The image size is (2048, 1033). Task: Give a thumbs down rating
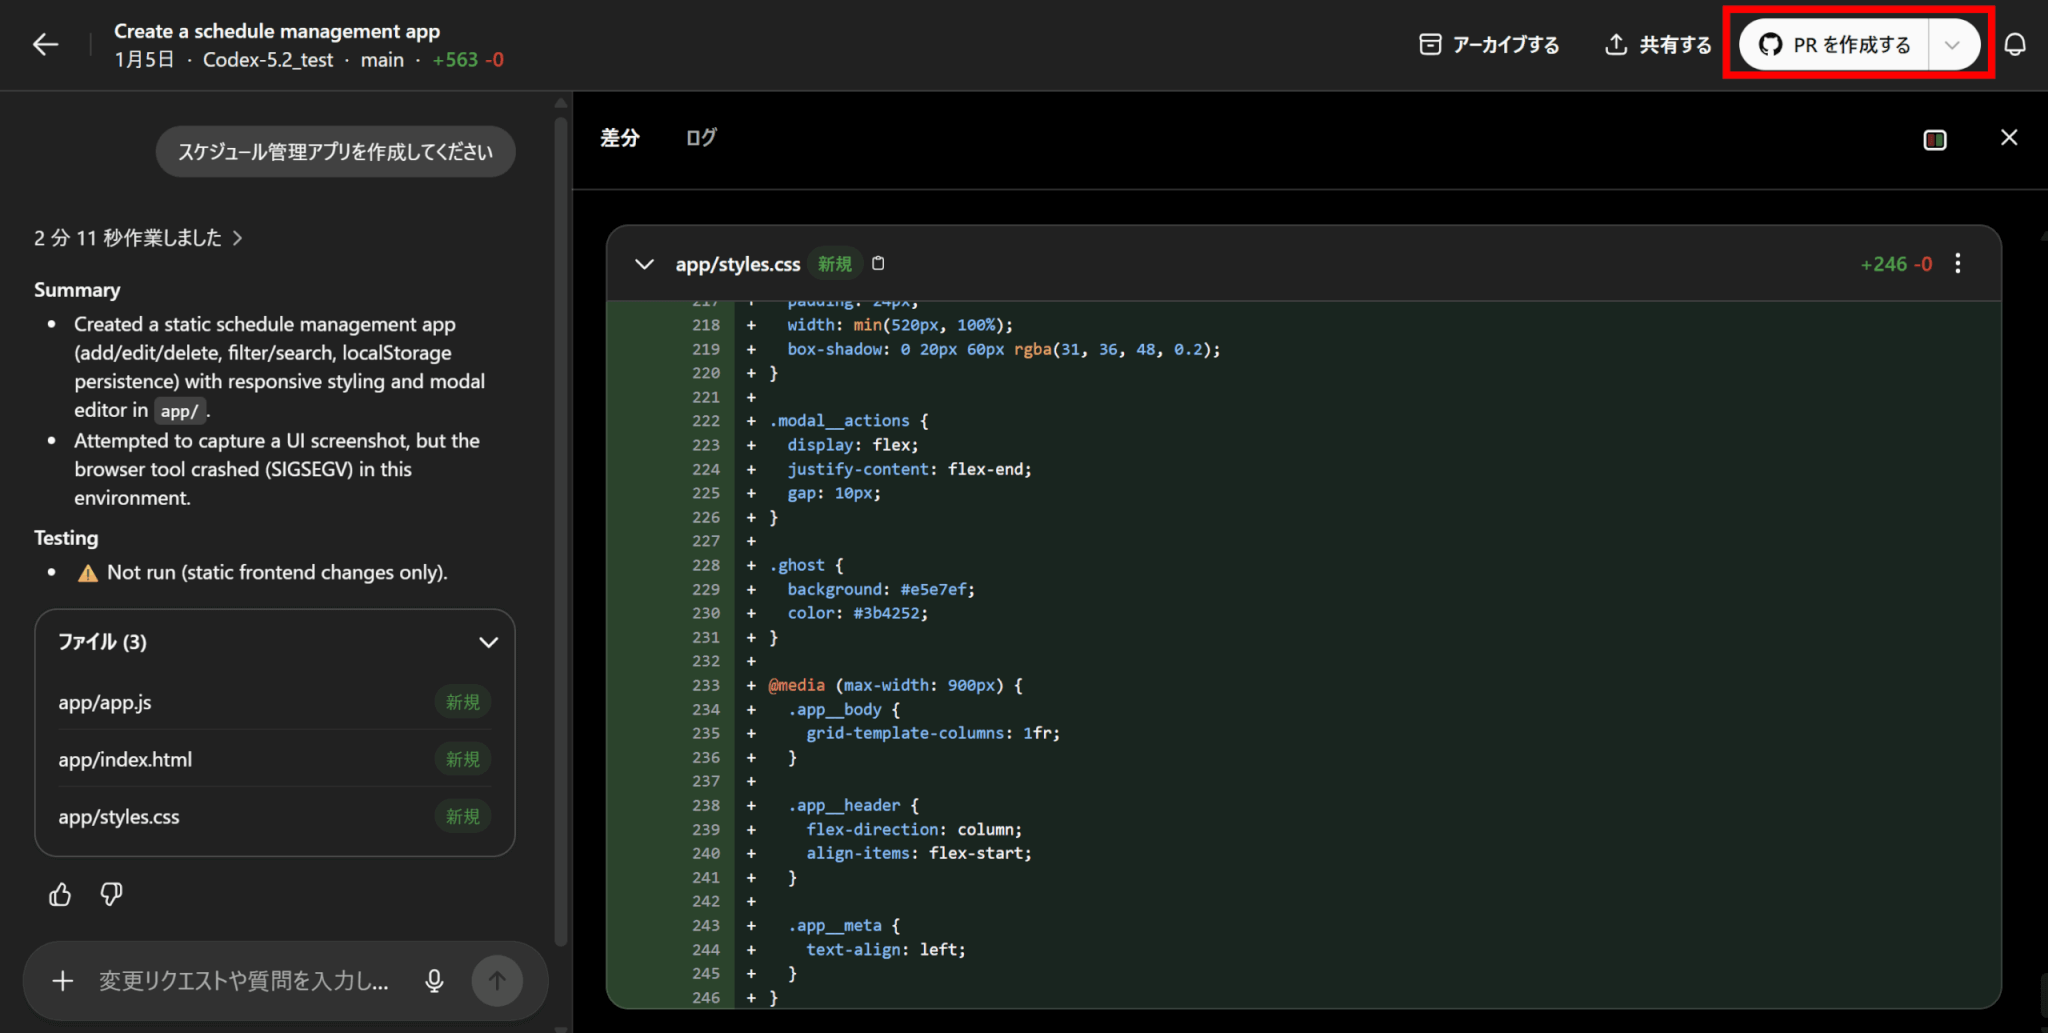tap(111, 894)
